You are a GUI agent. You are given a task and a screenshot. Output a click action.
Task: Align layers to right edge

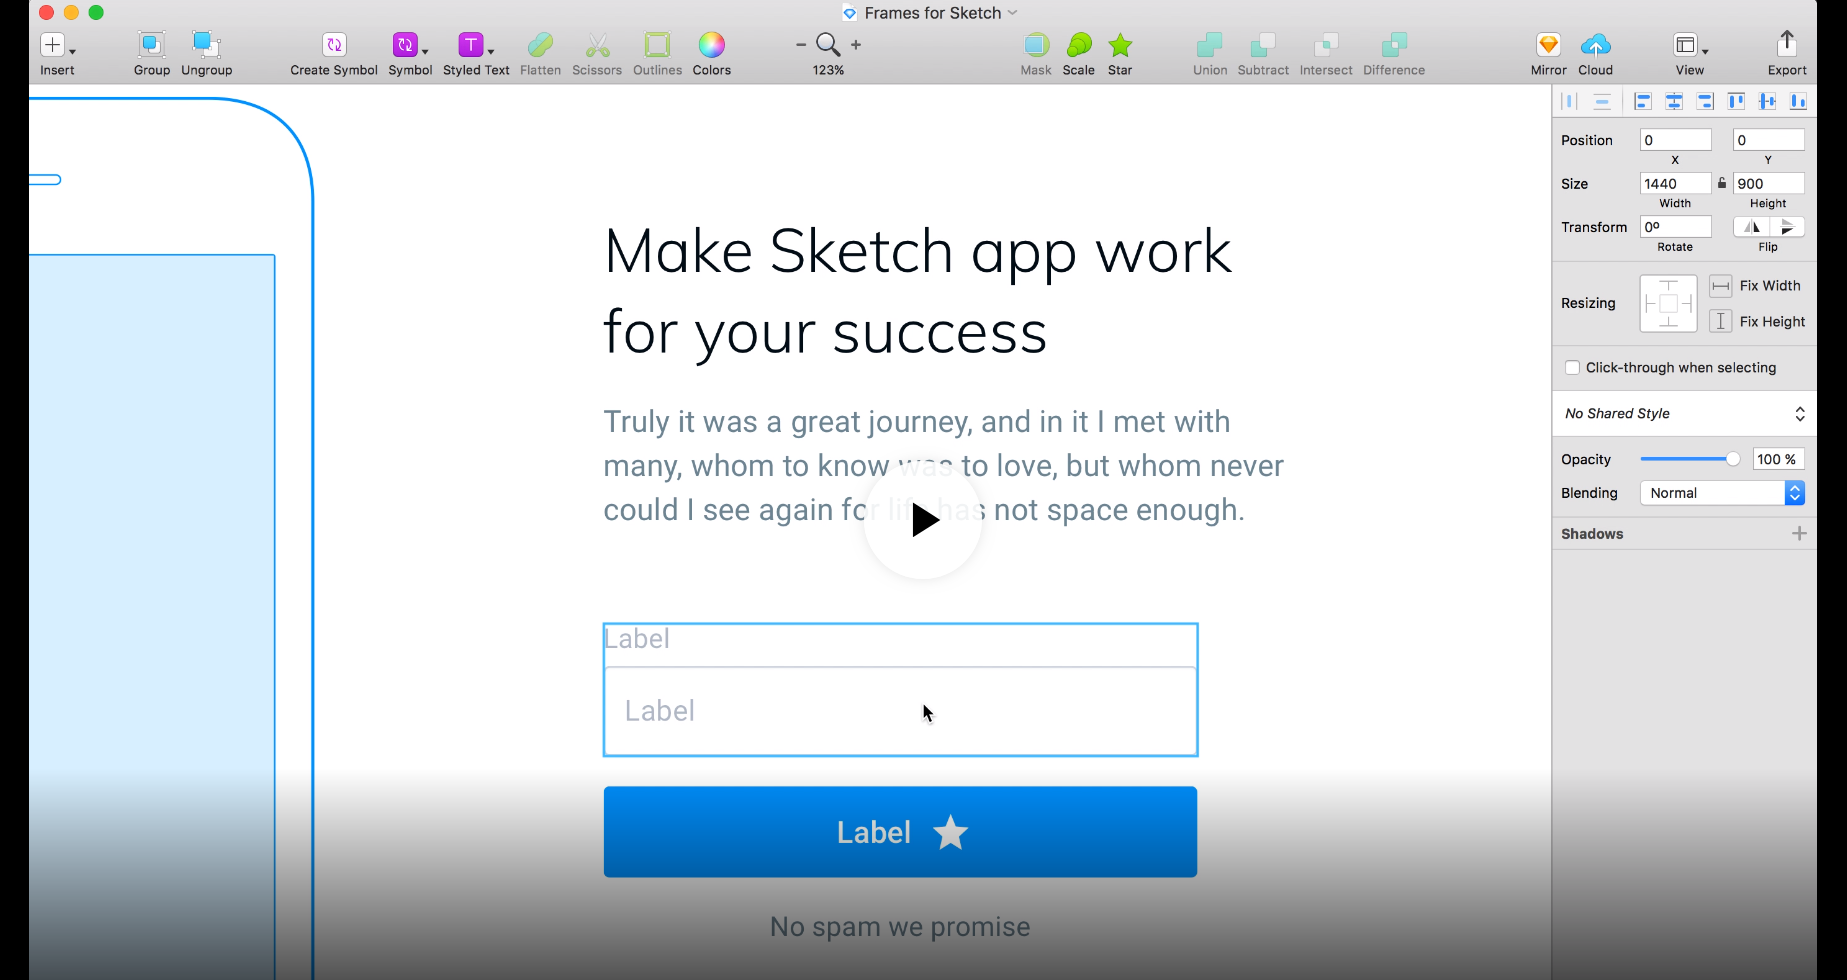pyautogui.click(x=1705, y=101)
